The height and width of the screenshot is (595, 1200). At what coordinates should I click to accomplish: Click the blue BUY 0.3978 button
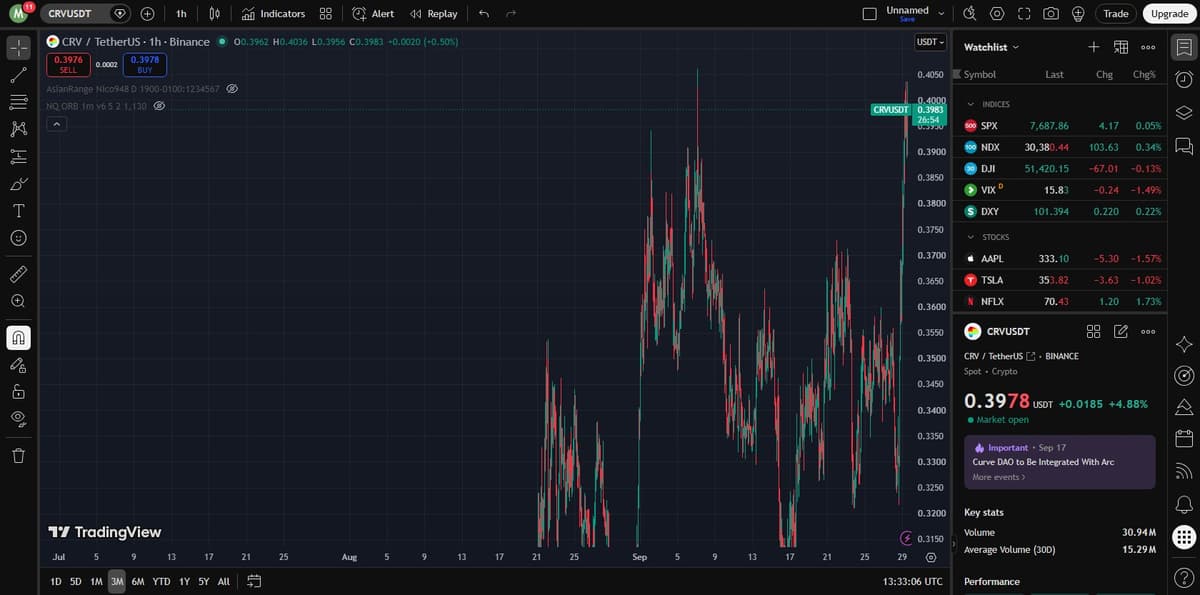point(145,65)
